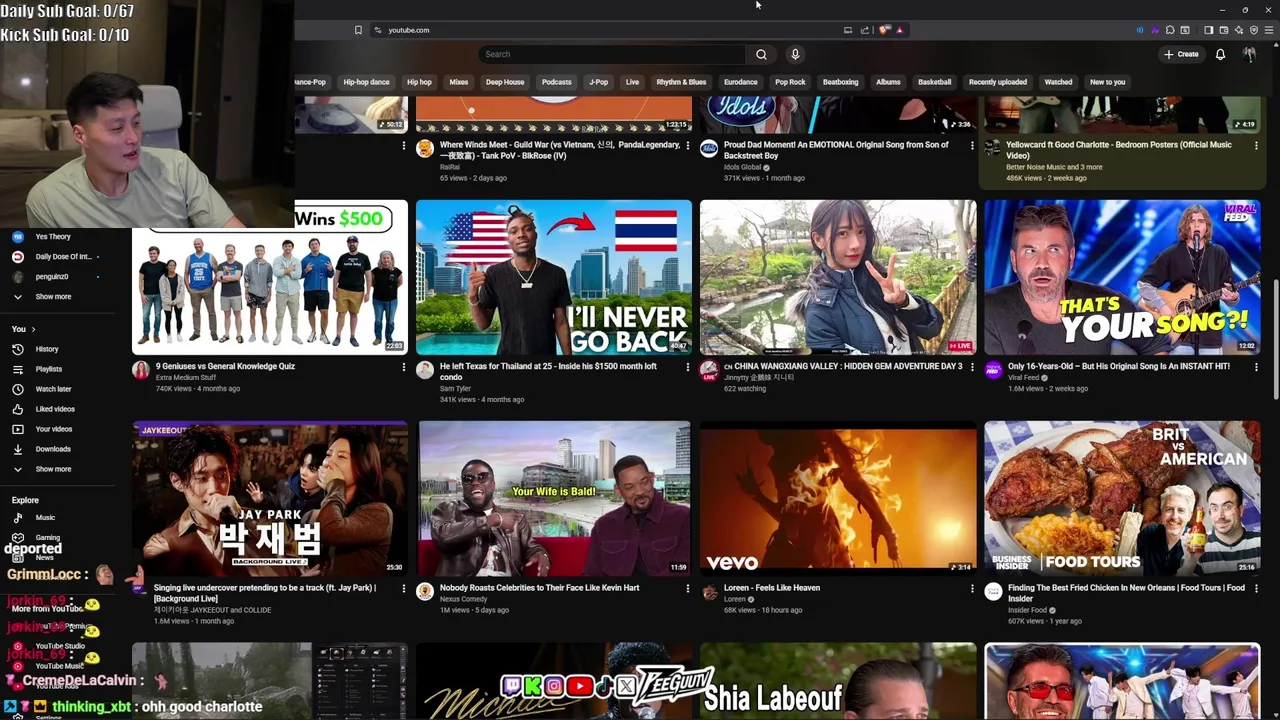This screenshot has height=720, width=1280.
Task: Play the Jay Park Background Live thumbnail
Action: point(270,498)
